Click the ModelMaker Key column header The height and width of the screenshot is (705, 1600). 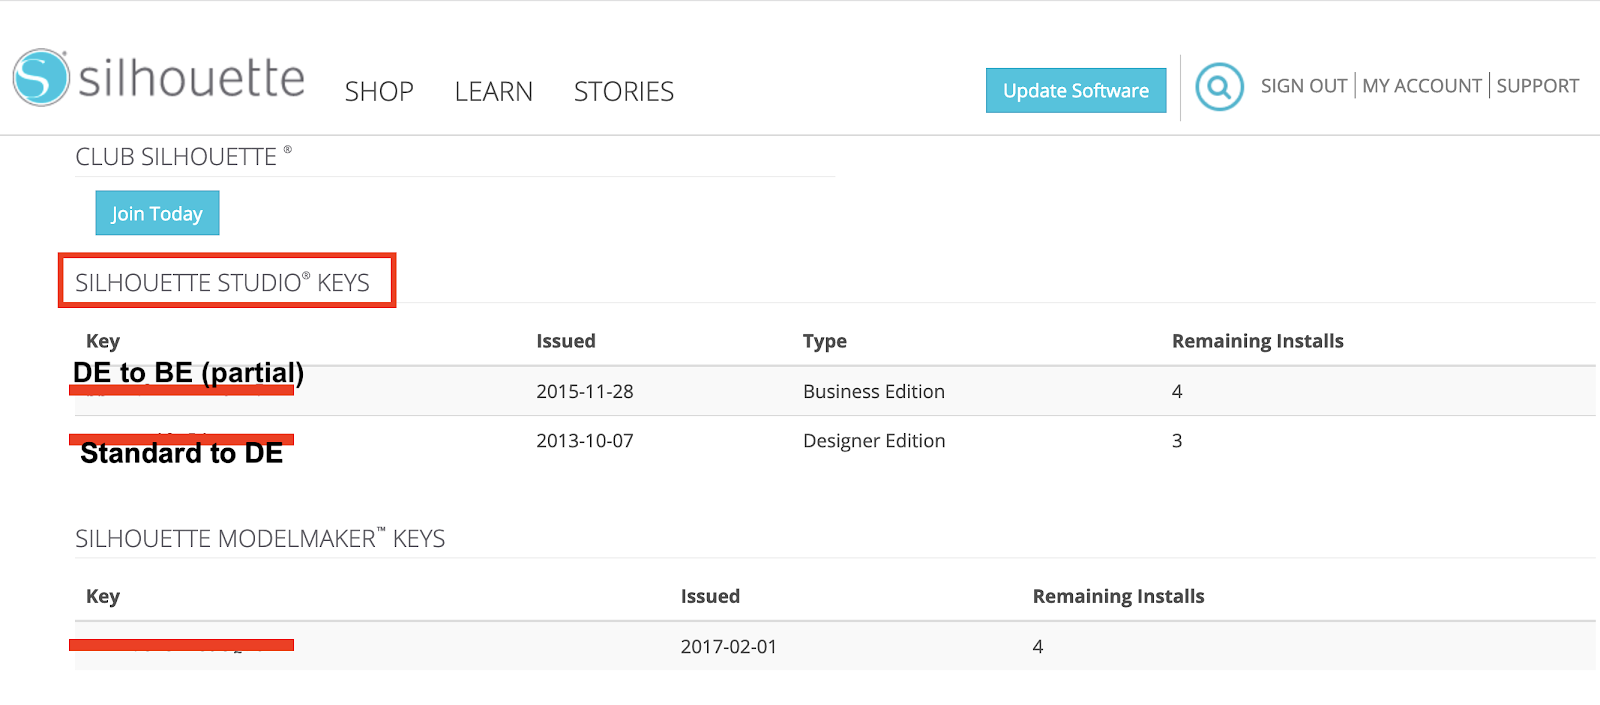103,597
